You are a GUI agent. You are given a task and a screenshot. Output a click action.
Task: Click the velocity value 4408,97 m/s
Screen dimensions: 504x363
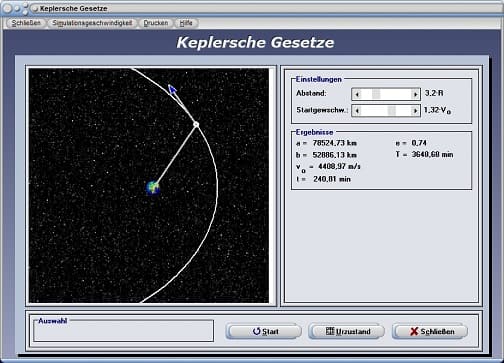[339, 166]
